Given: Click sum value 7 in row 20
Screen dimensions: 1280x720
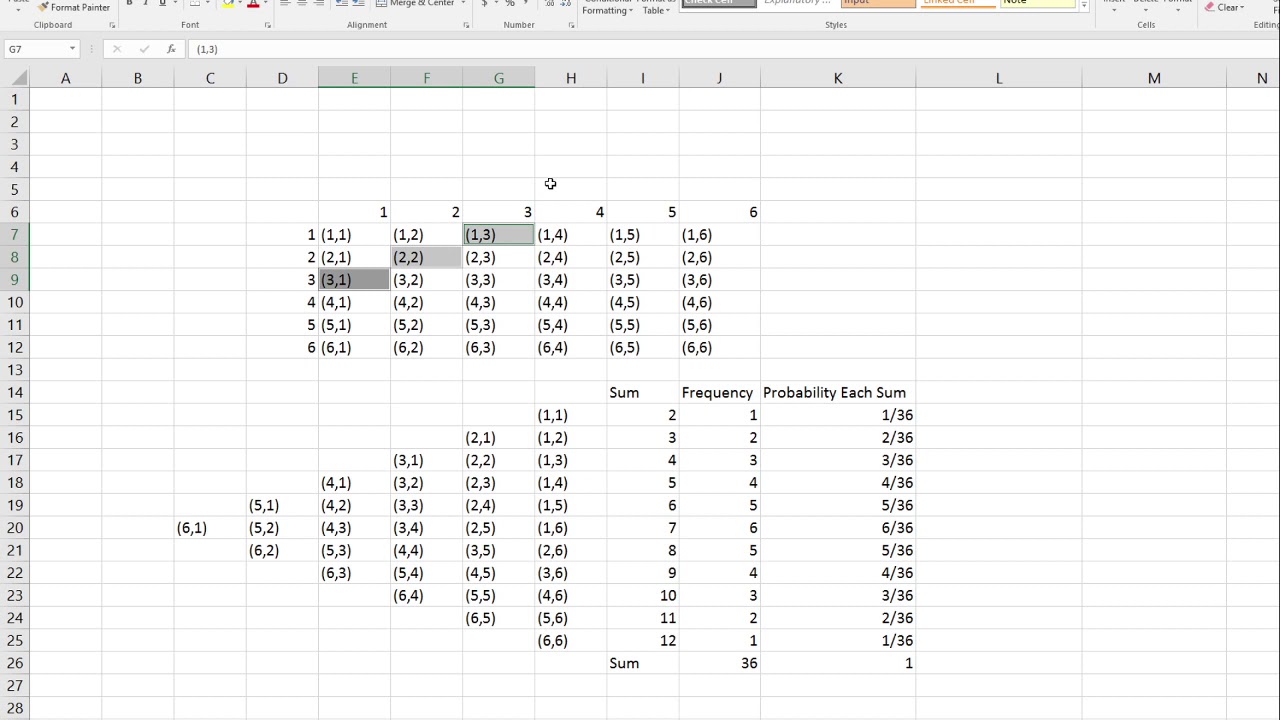Looking at the screenshot, I should (643, 528).
